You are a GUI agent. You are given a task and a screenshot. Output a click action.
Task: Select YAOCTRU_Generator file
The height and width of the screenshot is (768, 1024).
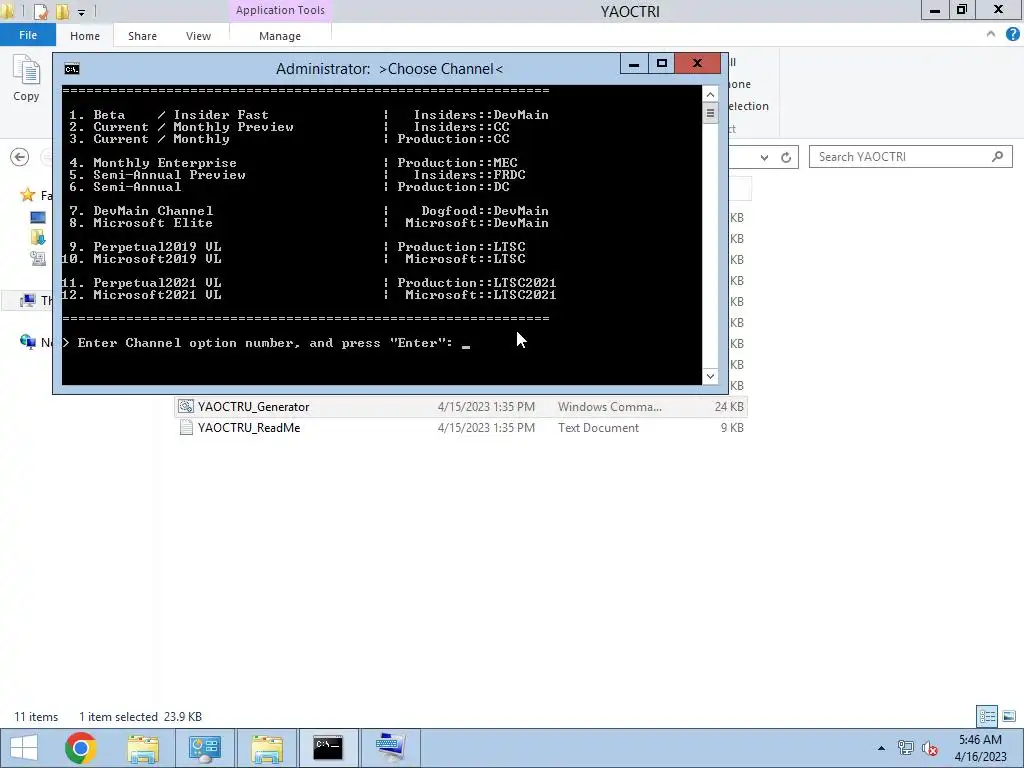pos(460,407)
